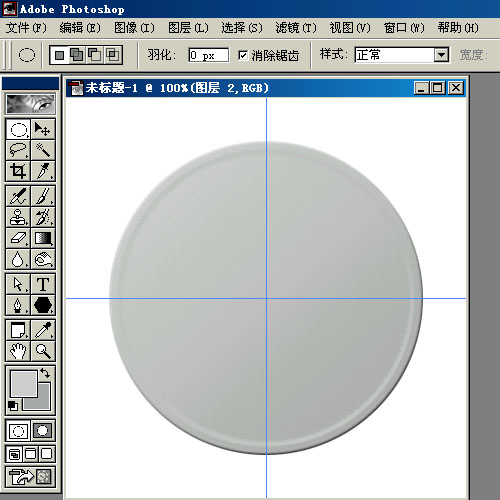Select the Gradient tool
The width and height of the screenshot is (500, 500).
coord(43,238)
